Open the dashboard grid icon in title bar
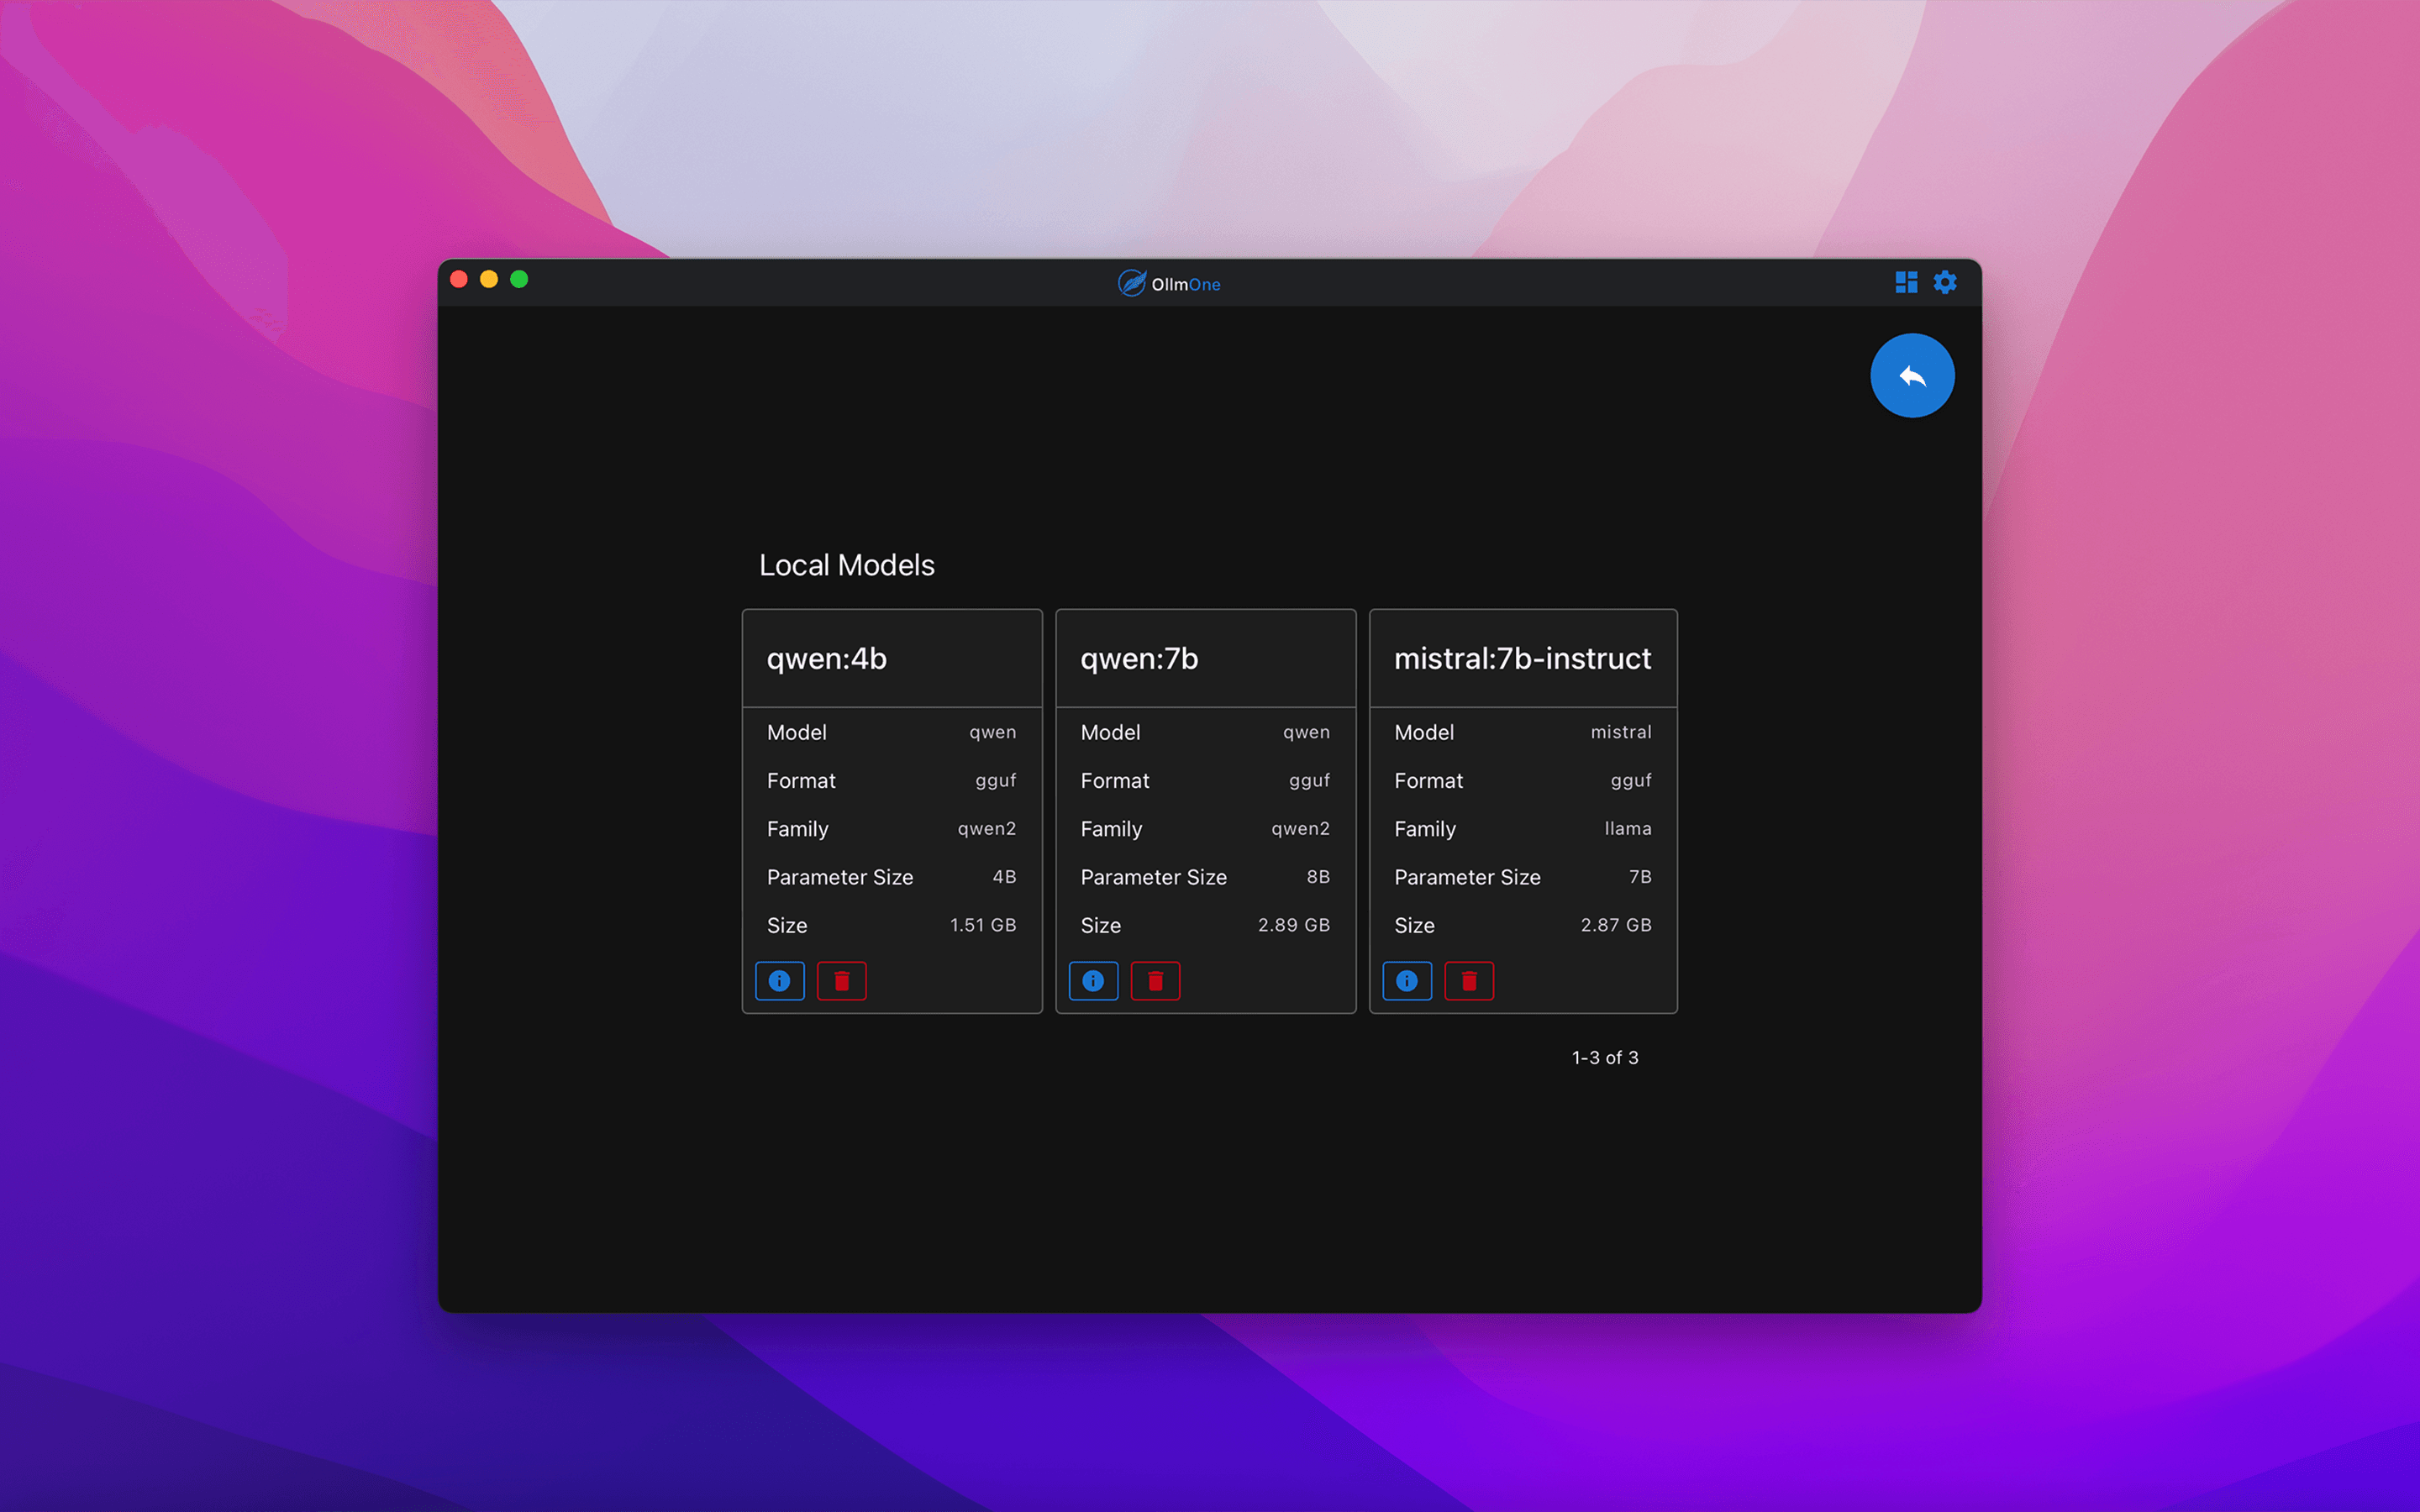This screenshot has width=2420, height=1512. click(x=1906, y=282)
